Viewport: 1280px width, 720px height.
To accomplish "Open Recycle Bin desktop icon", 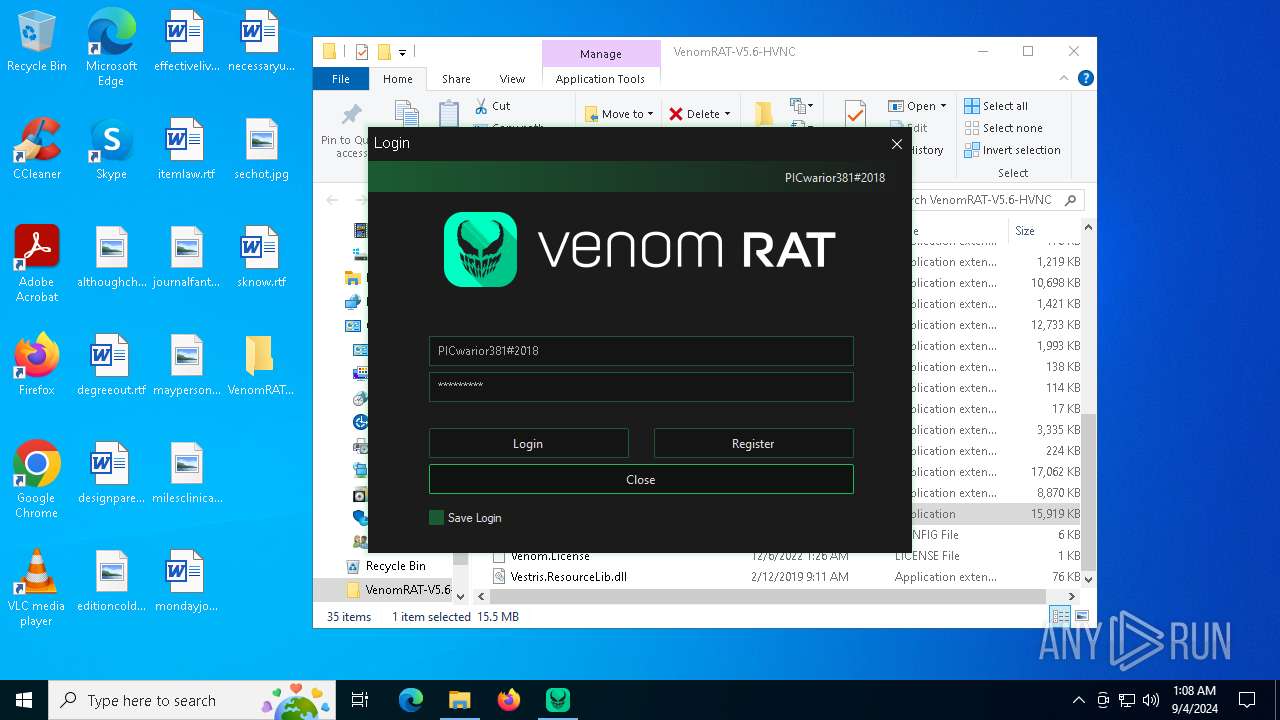I will tap(37, 42).
